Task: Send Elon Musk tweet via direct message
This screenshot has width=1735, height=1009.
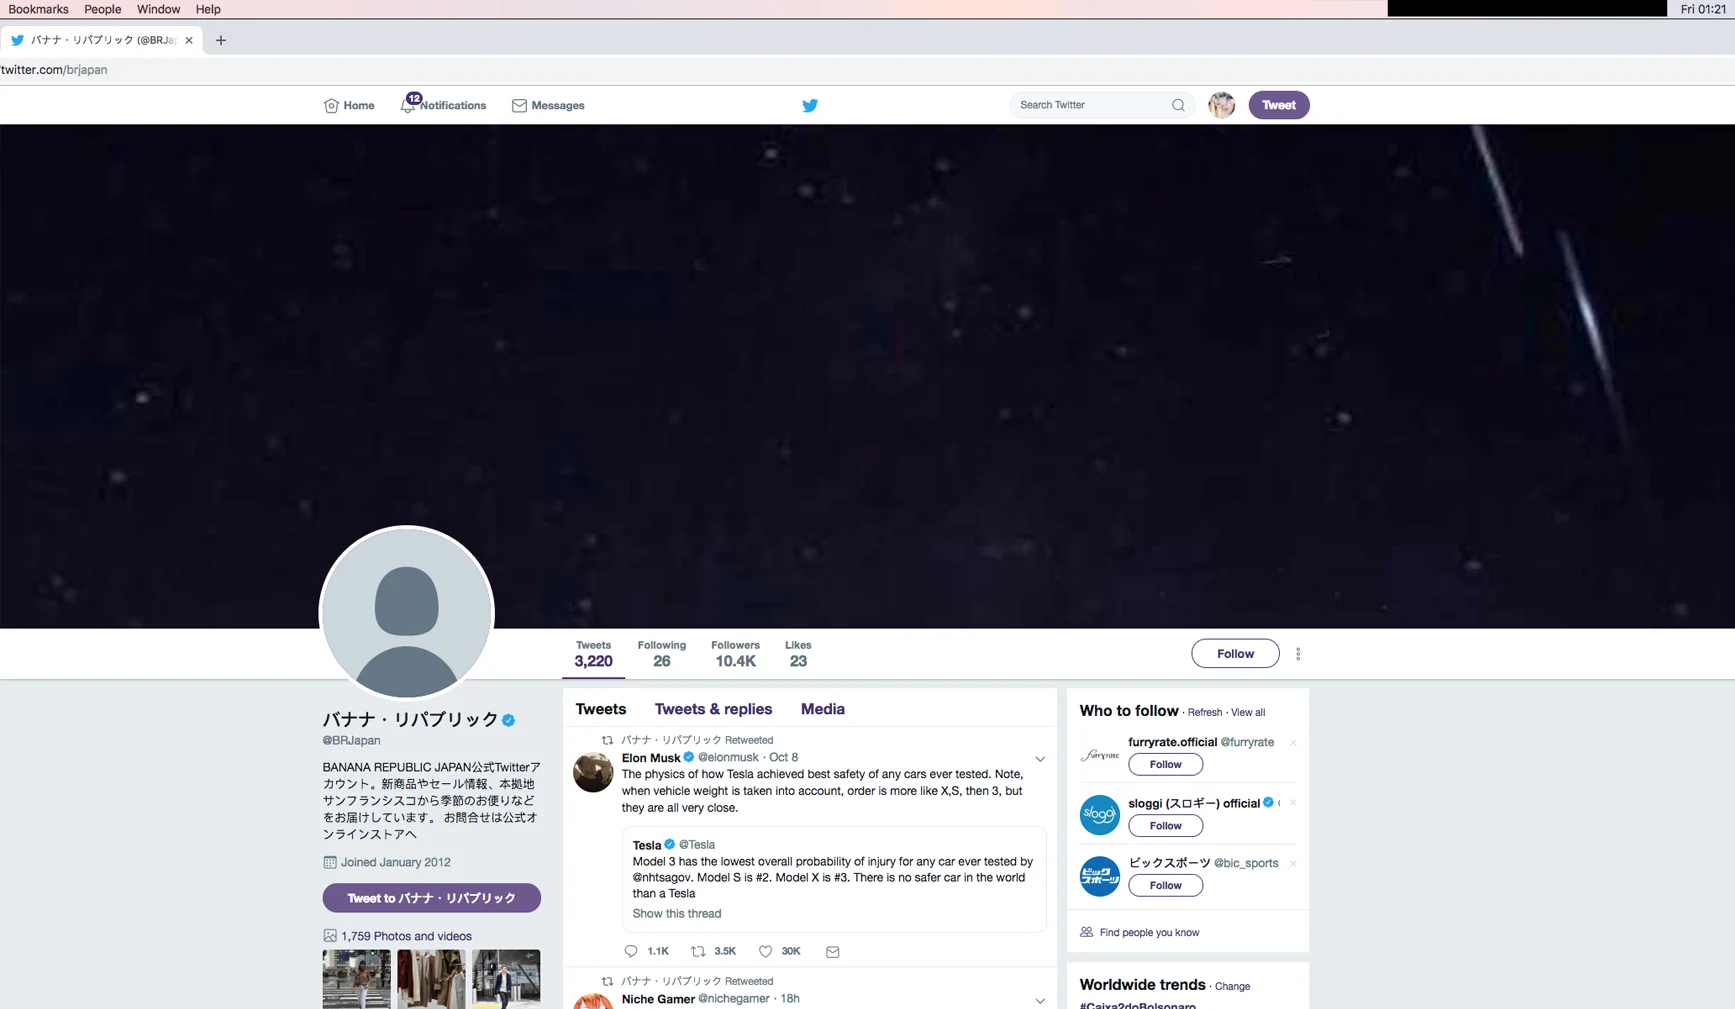Action: coord(832,951)
